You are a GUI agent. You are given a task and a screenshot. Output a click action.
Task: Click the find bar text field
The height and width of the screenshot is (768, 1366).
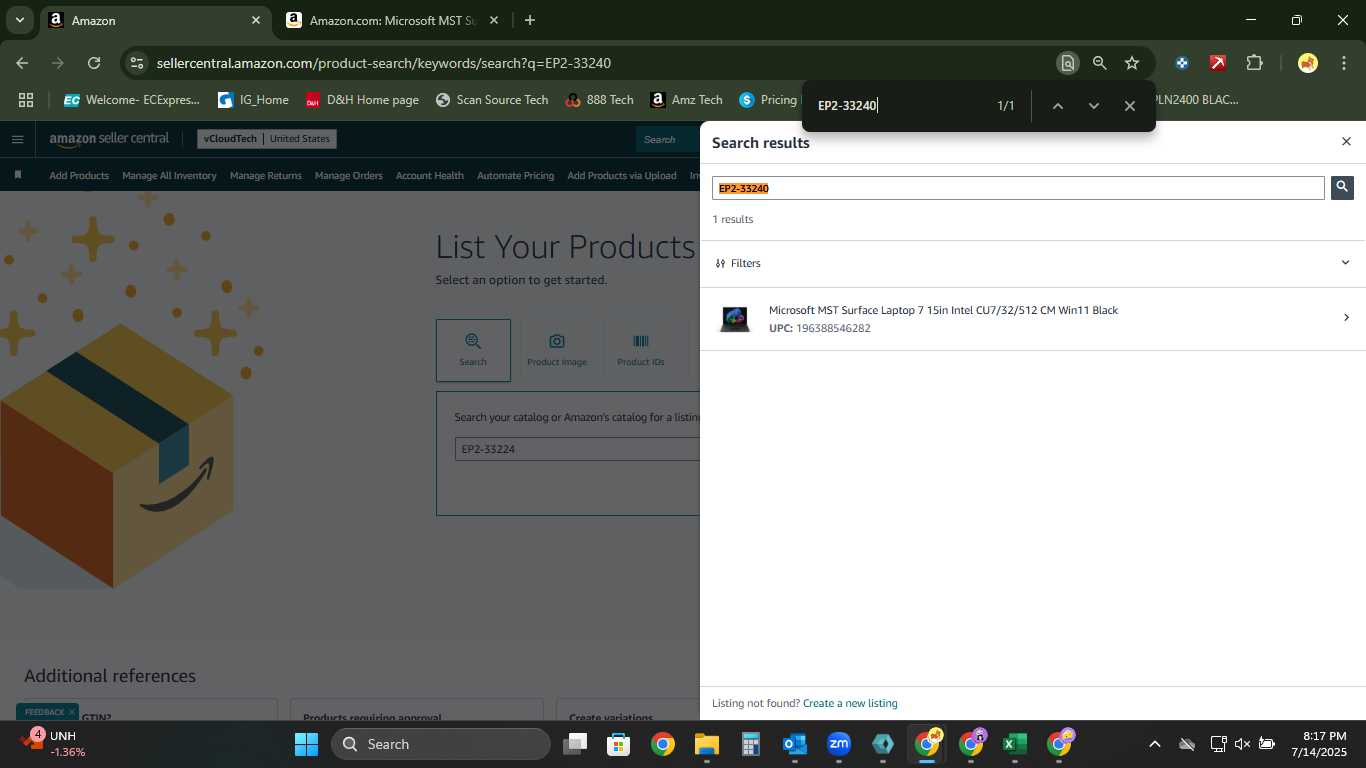coord(900,106)
